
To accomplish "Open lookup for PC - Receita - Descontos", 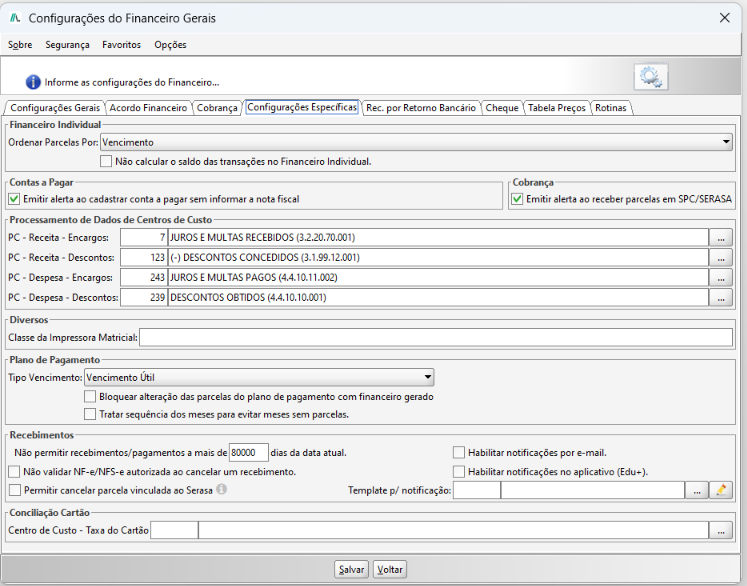I will tap(721, 257).
